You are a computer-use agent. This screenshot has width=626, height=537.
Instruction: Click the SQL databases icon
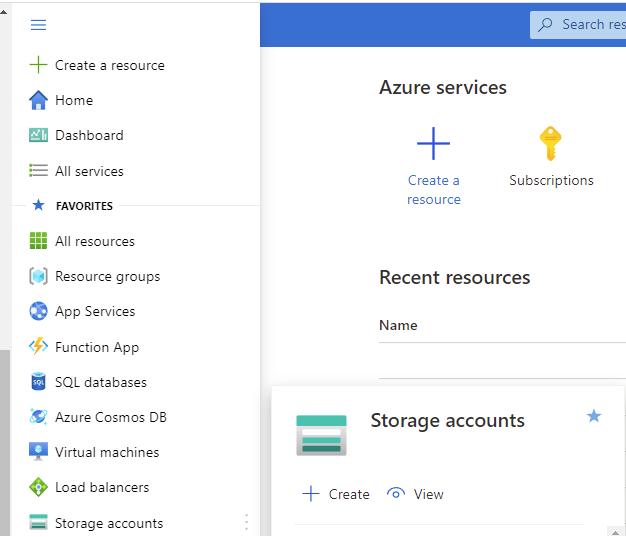(38, 382)
